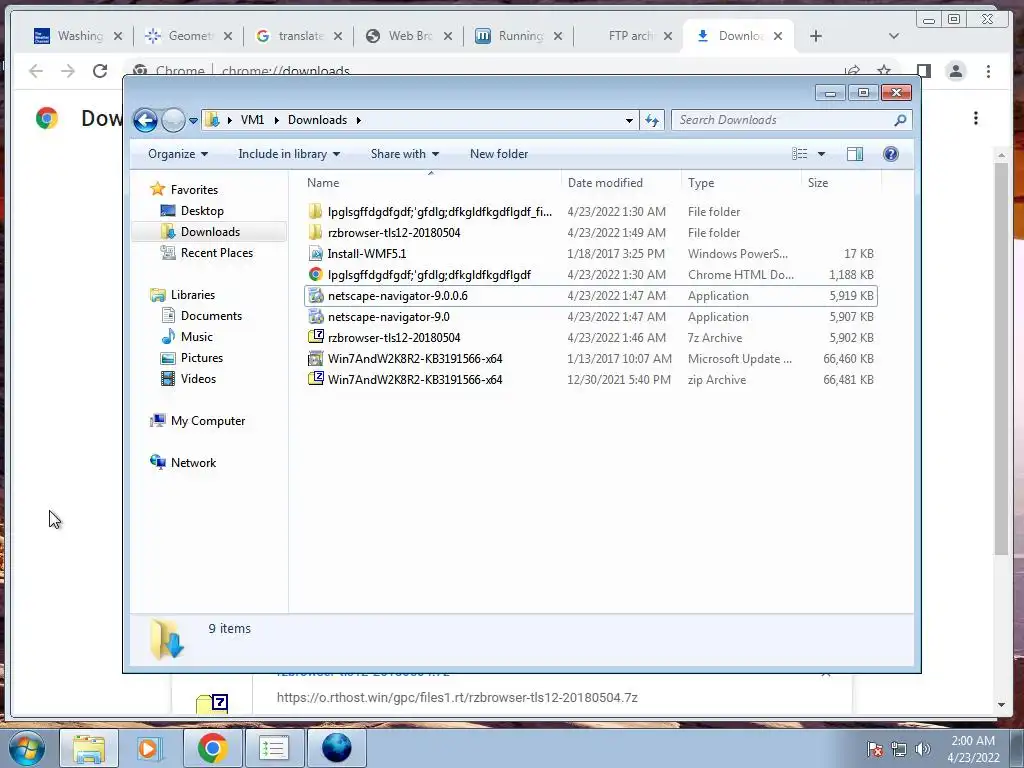Click the 1/18/2017 3:25 PM date cell
This screenshot has width=1024, height=768.
[x=616, y=254]
